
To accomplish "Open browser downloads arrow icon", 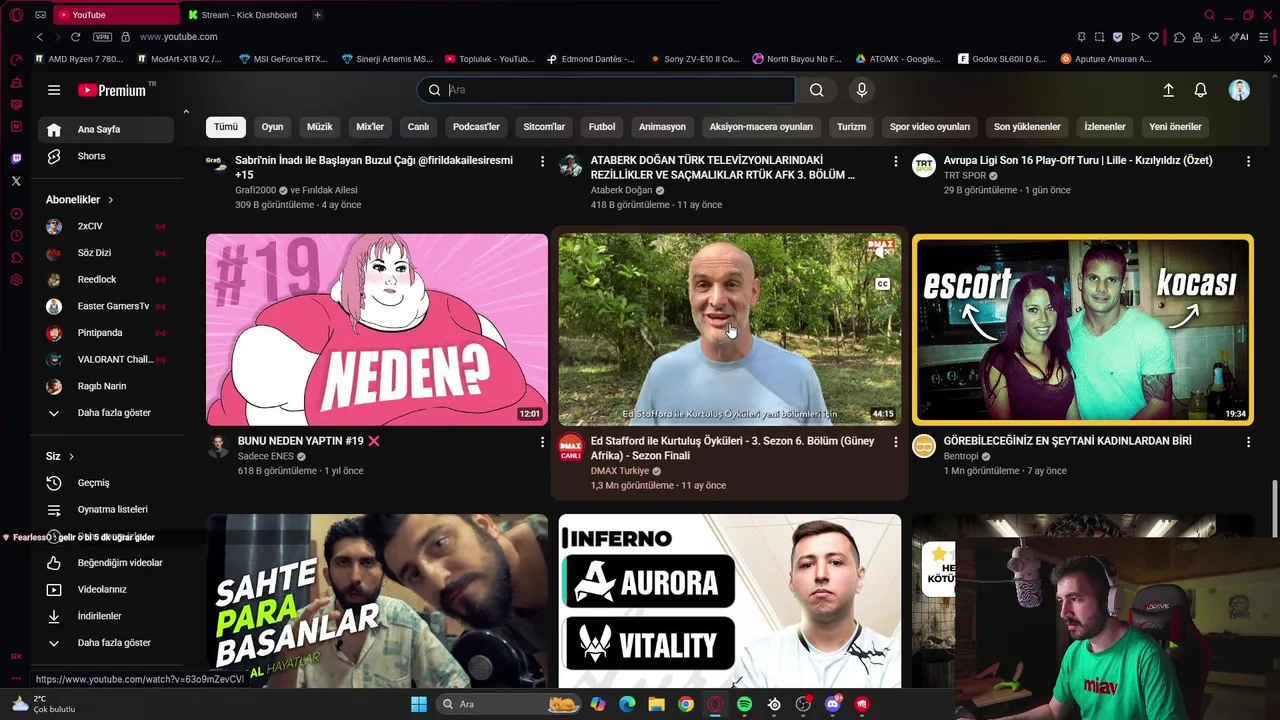I will point(1215,37).
